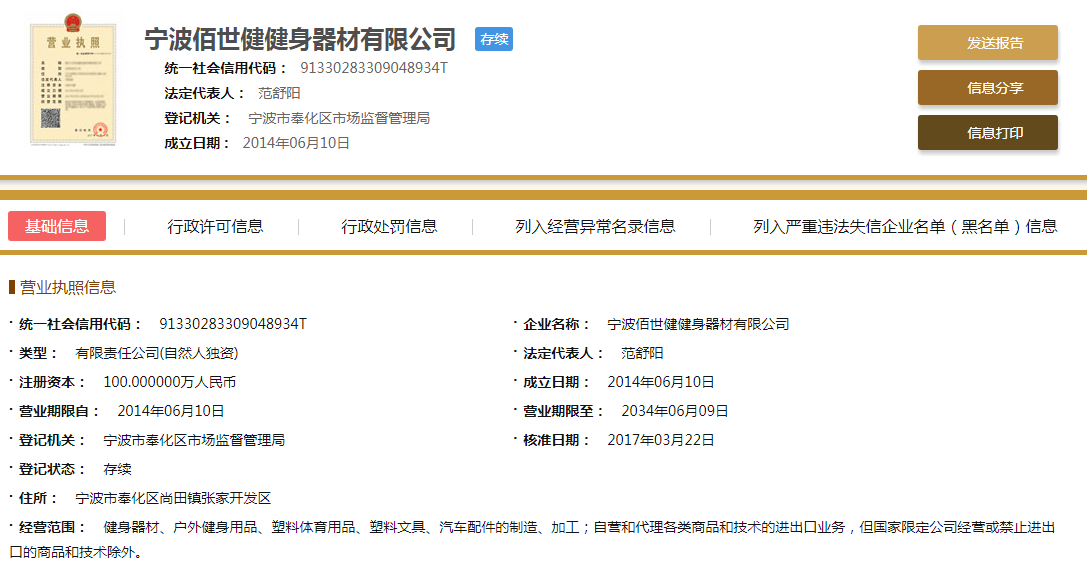Click the 登记机关 value in license info
The image size is (1087, 567).
coord(194,440)
